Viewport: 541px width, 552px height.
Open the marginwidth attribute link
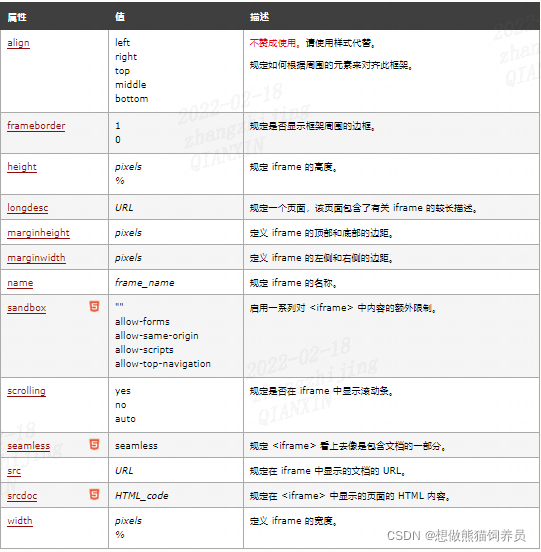(36, 258)
